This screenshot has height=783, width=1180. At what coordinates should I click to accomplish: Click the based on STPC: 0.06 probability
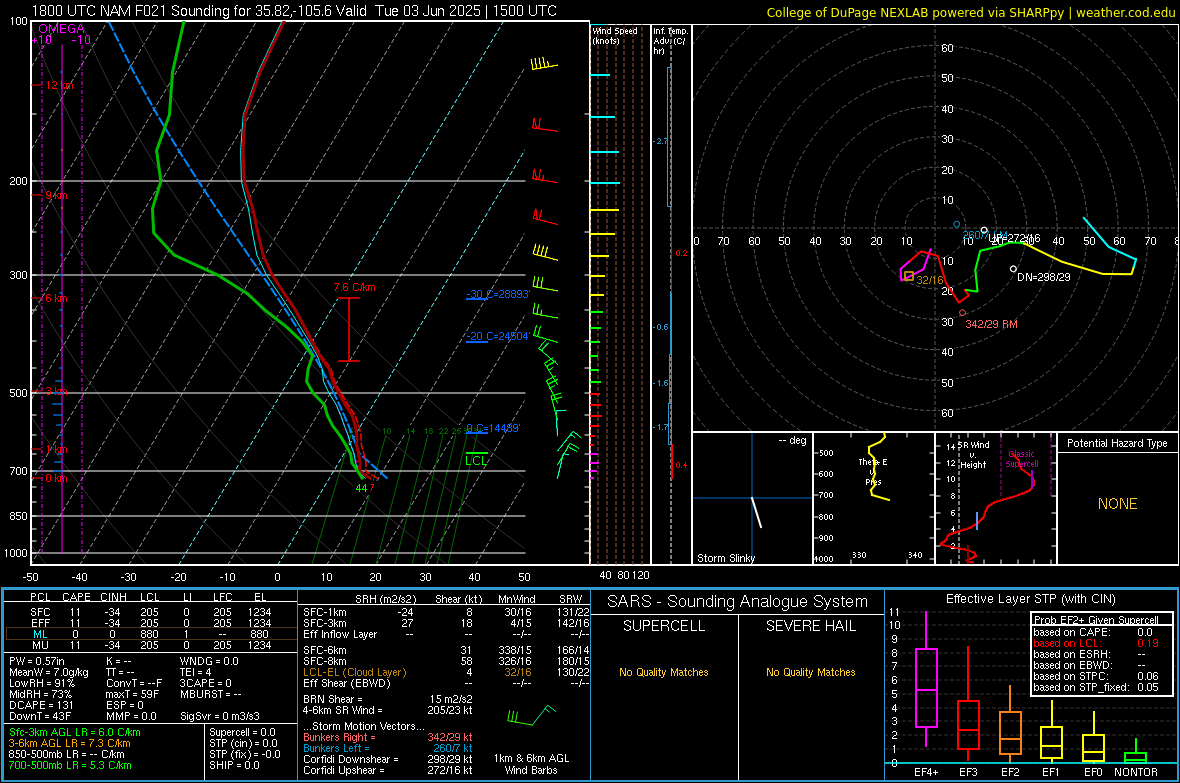click(x=1096, y=676)
